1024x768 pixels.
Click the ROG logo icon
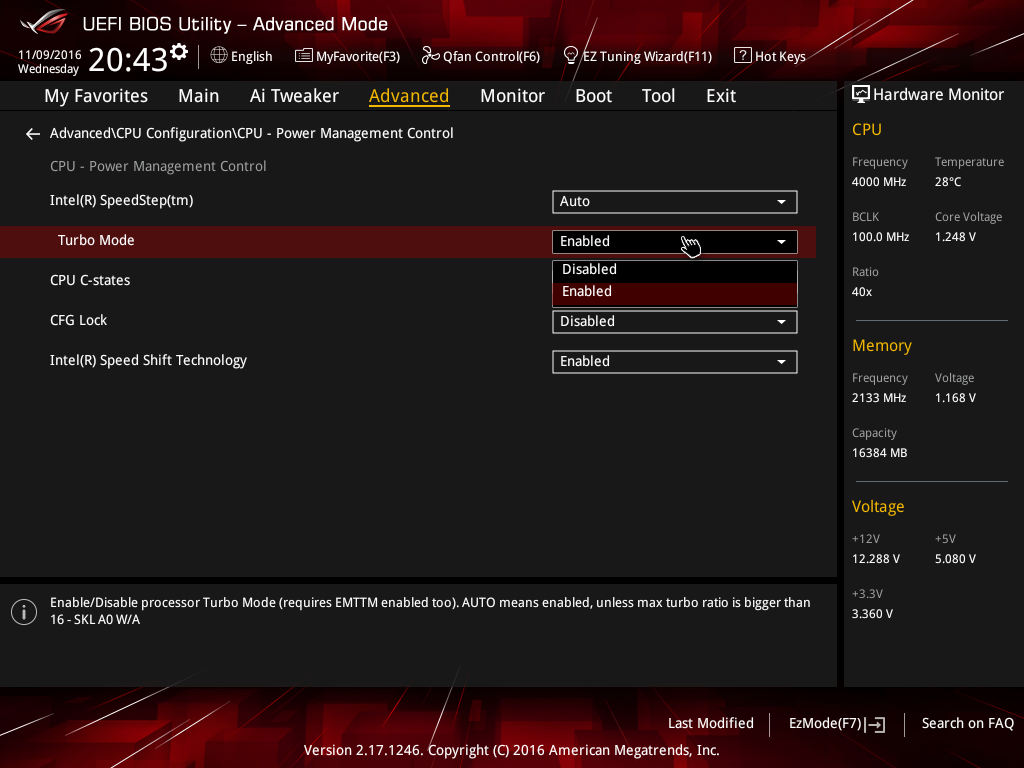44,23
